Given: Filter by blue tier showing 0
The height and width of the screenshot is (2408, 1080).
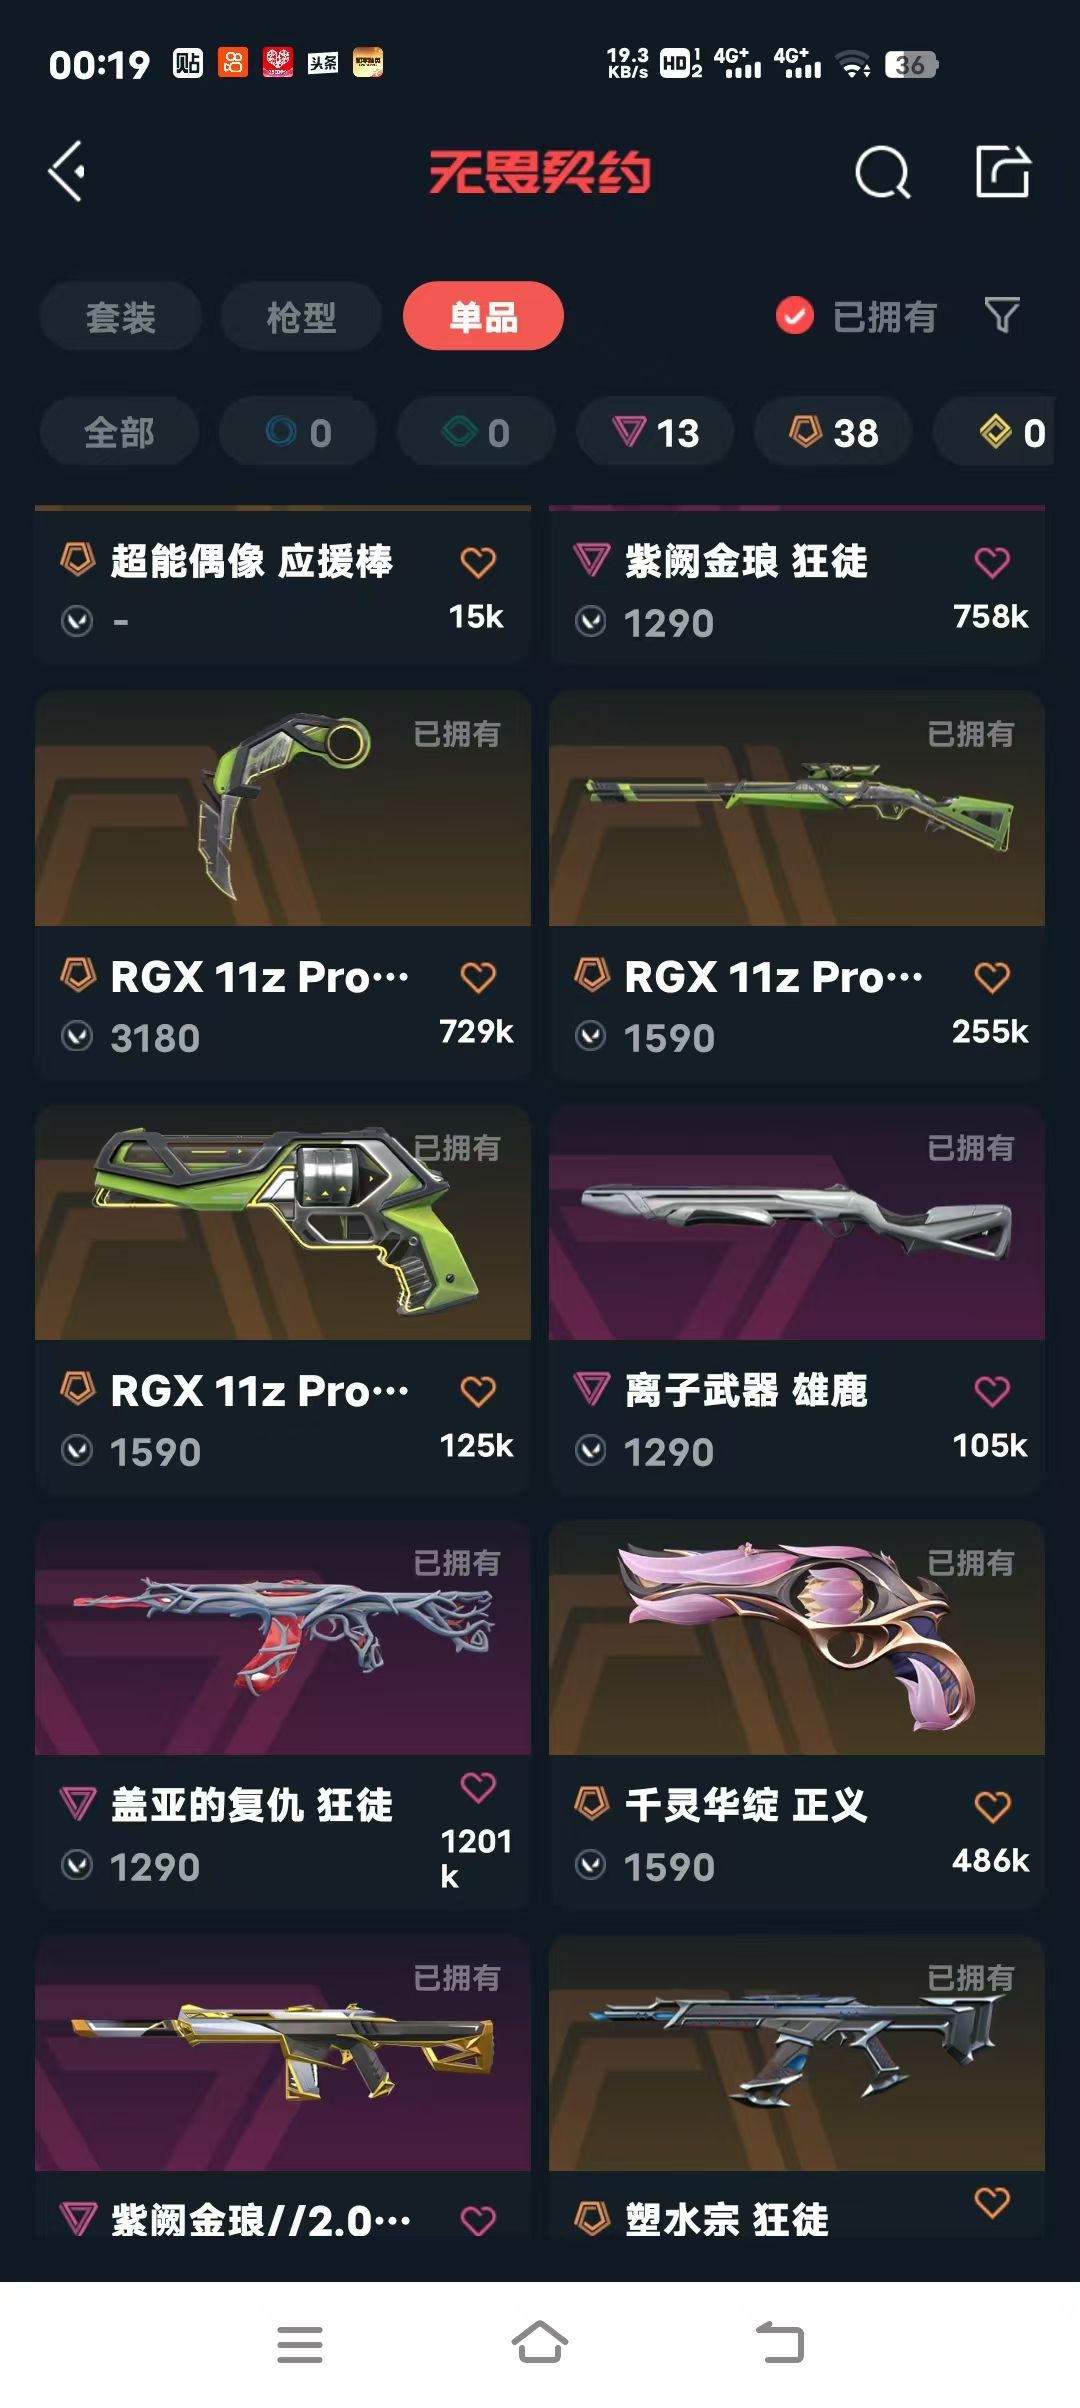Looking at the screenshot, I should point(298,432).
